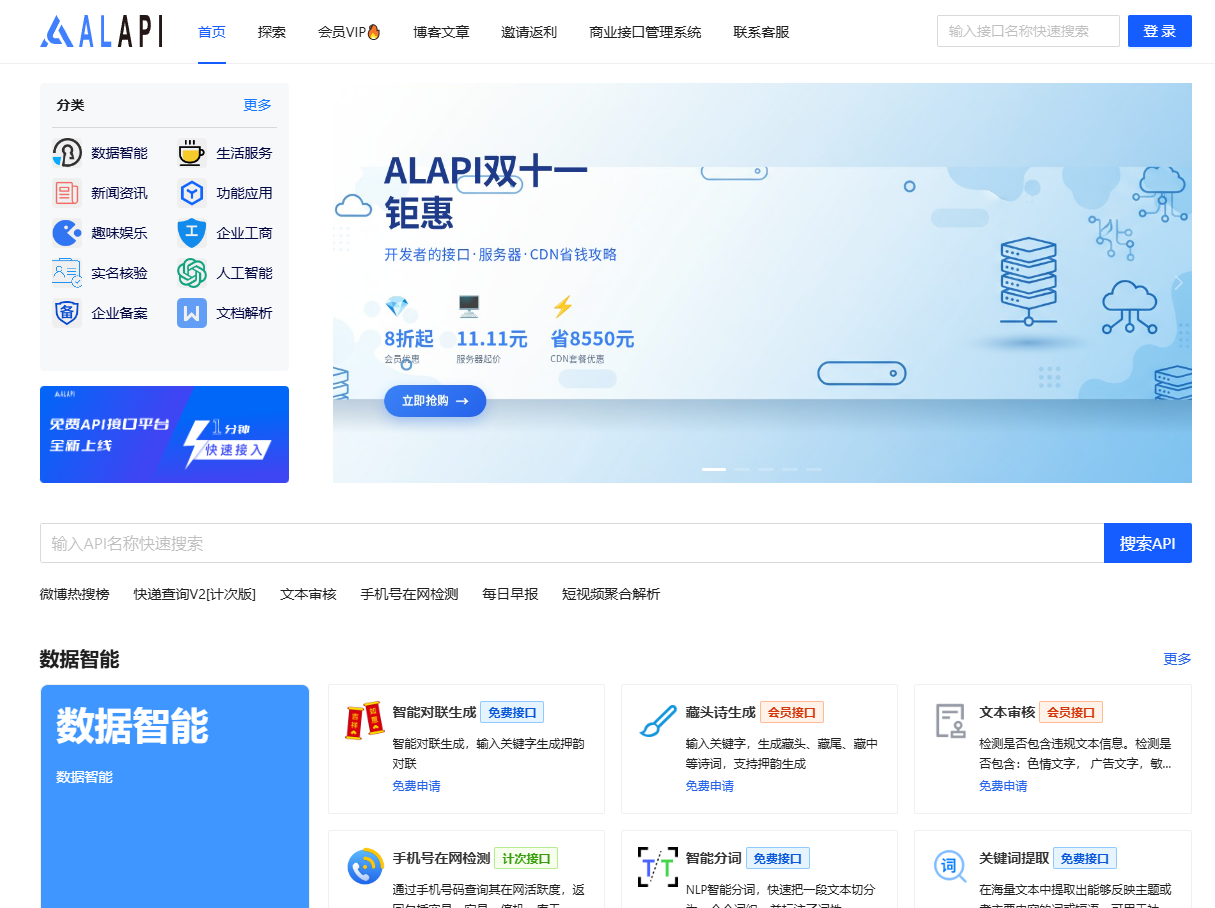Click 更多 link in 分类 panel
This screenshot has height=908, width=1215.
click(258, 105)
